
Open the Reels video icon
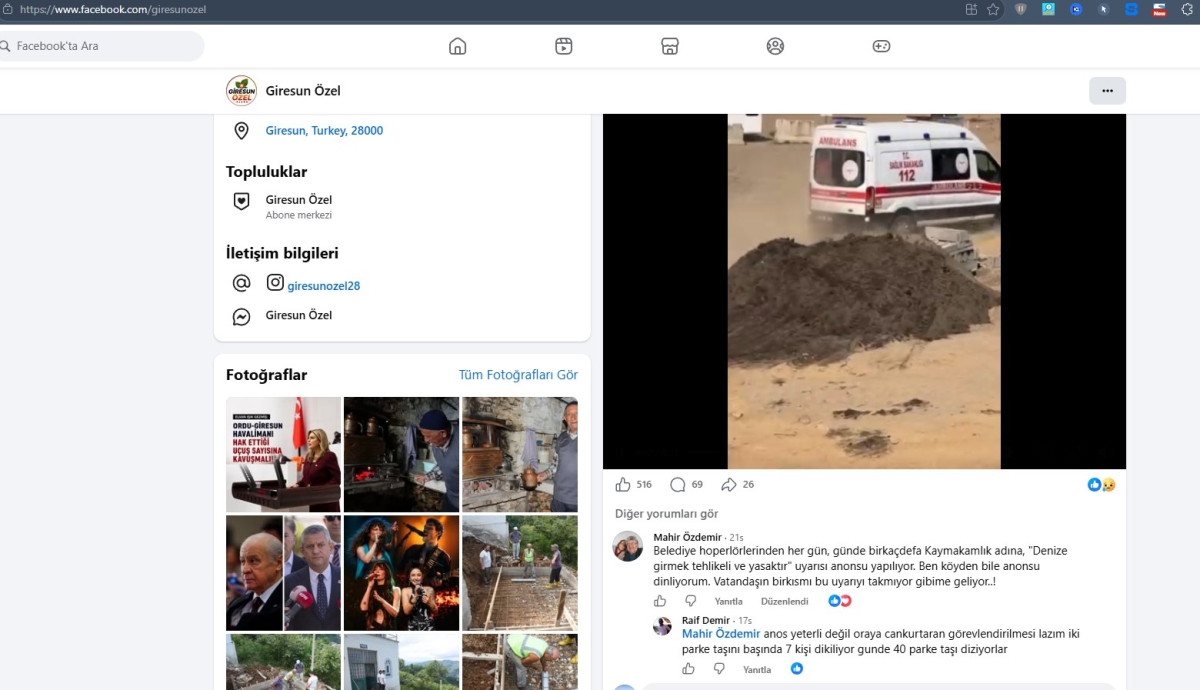tap(564, 46)
